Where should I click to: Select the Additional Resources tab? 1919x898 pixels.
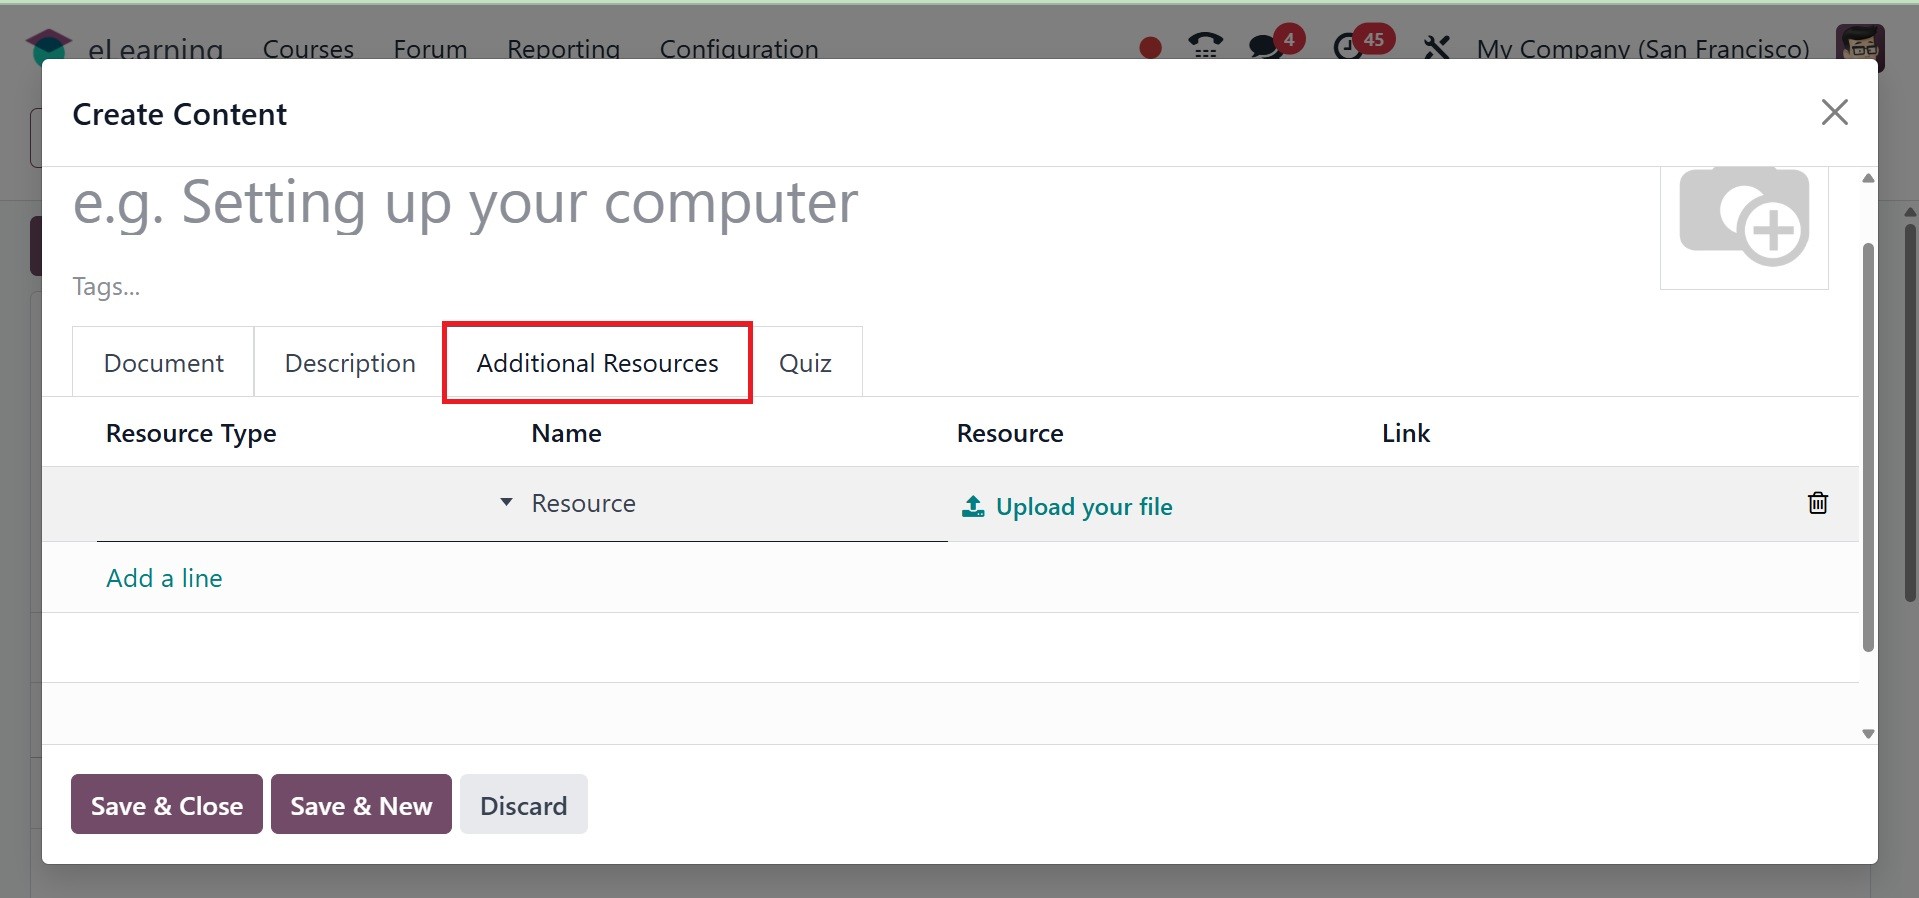tap(597, 362)
